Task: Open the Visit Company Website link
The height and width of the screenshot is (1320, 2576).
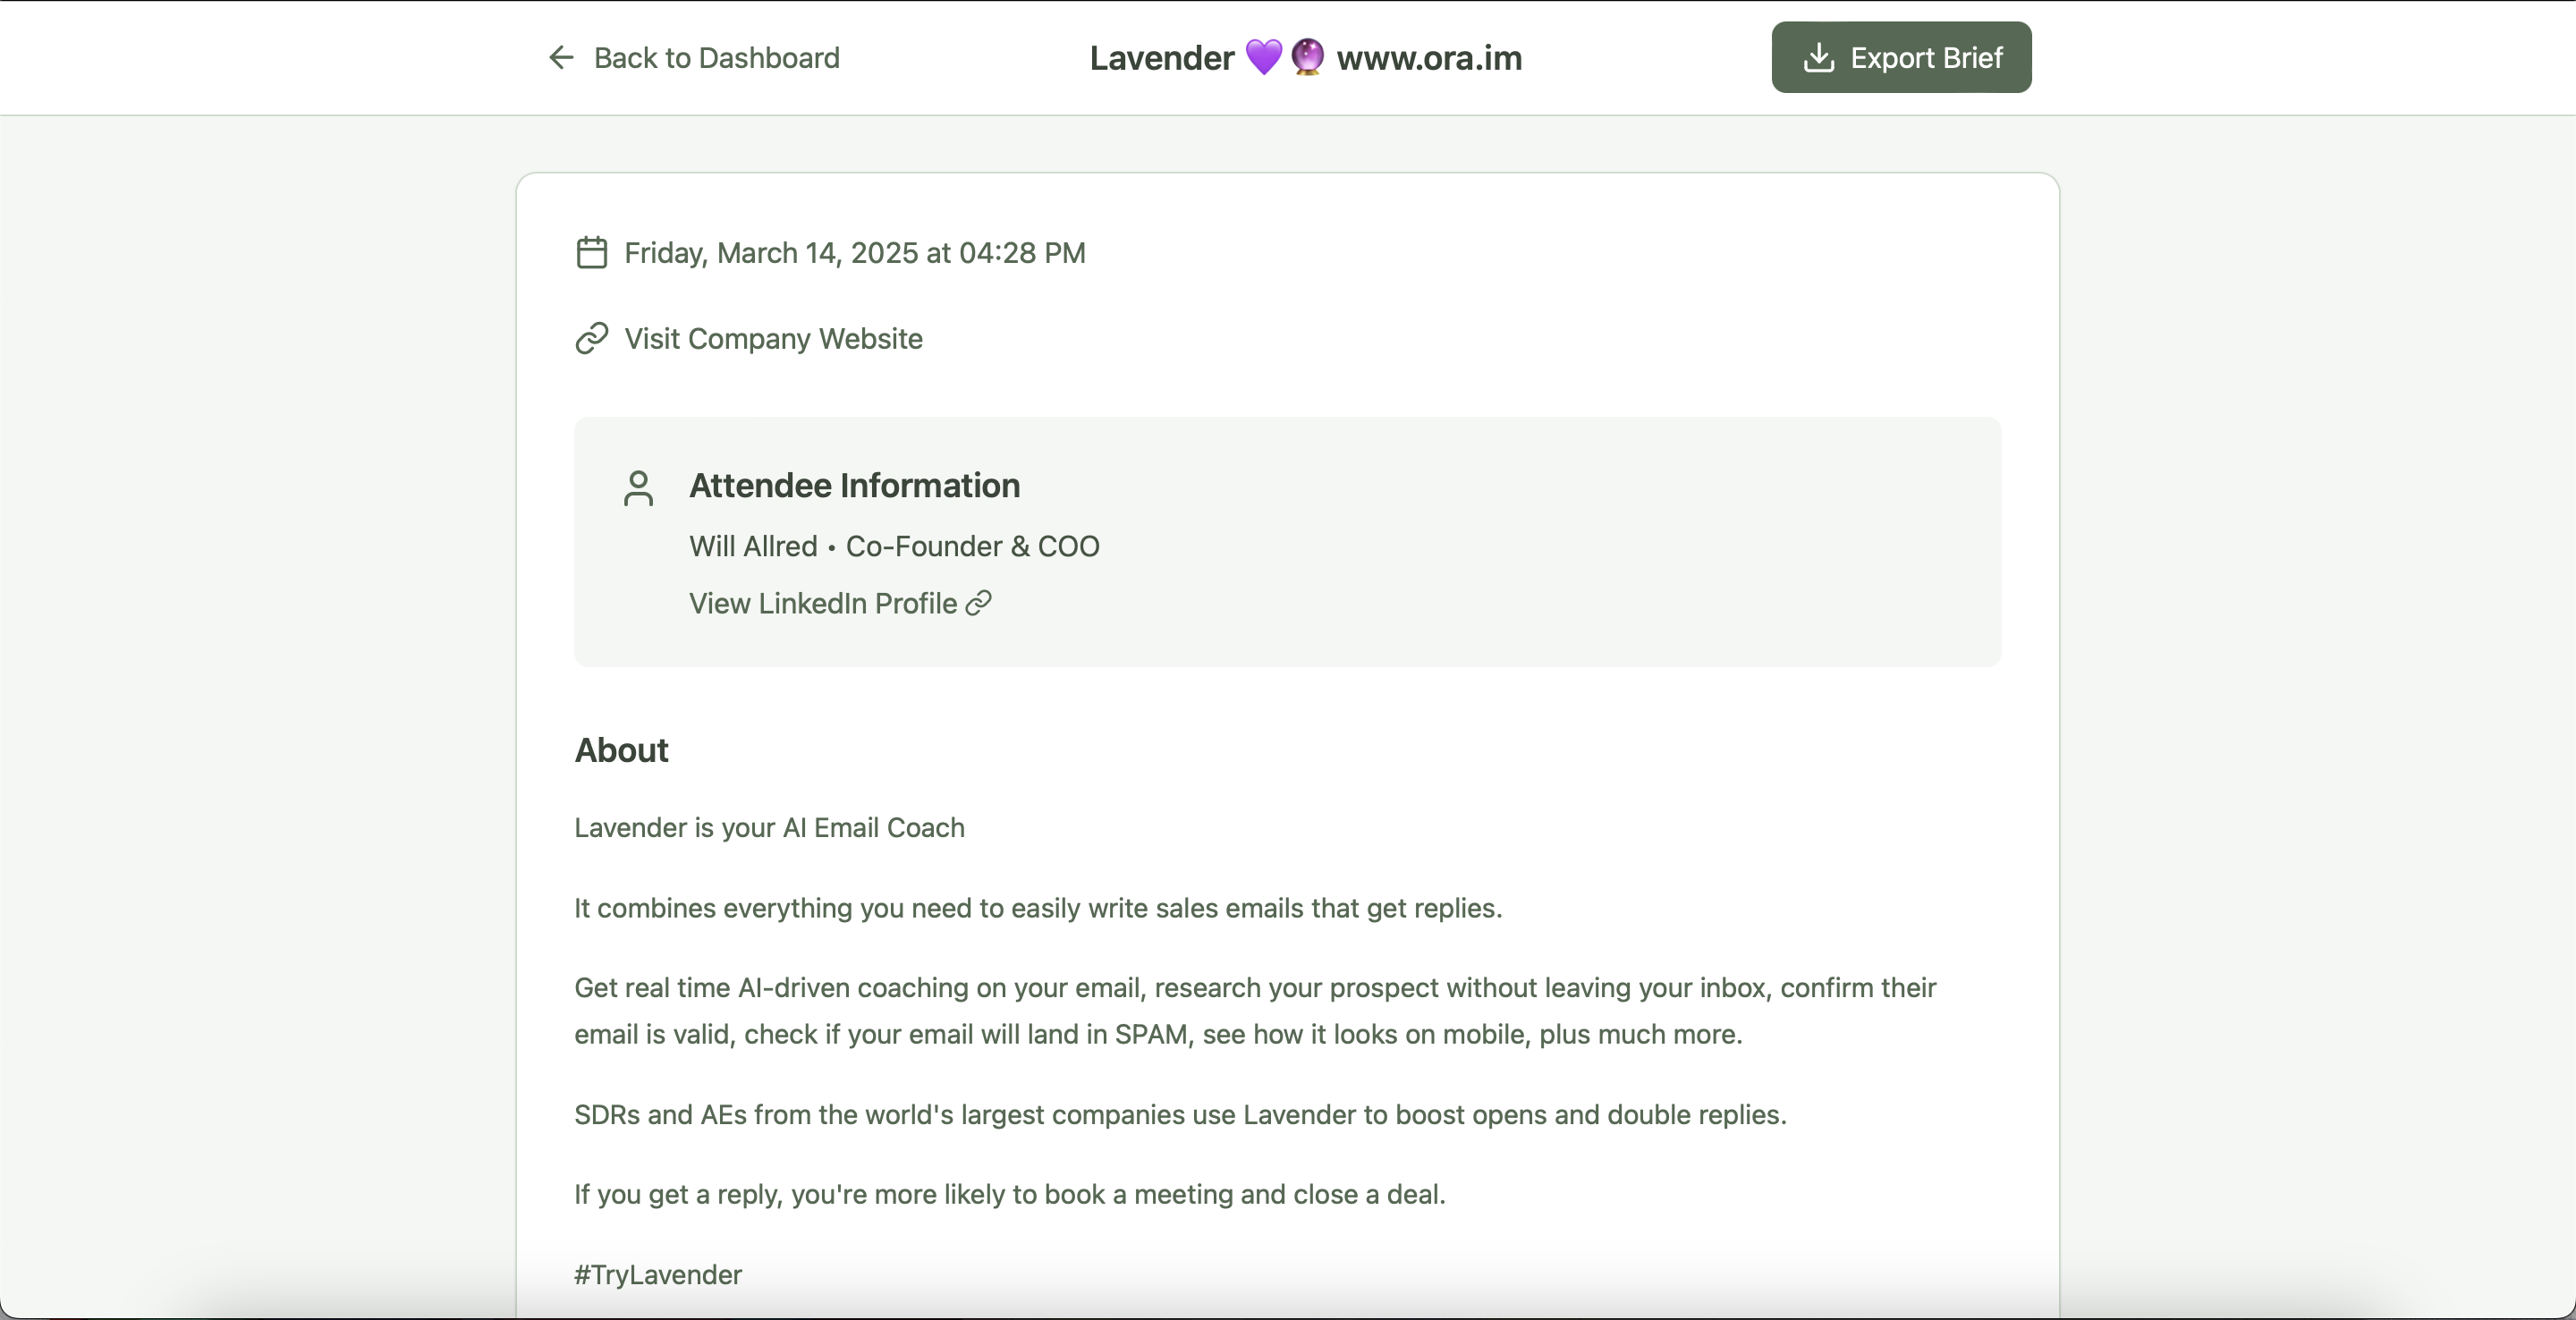Action: [773, 339]
